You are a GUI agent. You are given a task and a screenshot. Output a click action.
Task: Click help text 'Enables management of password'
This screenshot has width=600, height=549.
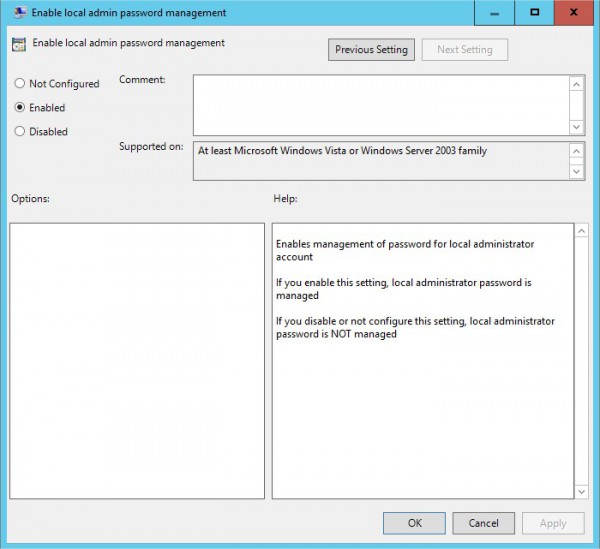point(405,250)
